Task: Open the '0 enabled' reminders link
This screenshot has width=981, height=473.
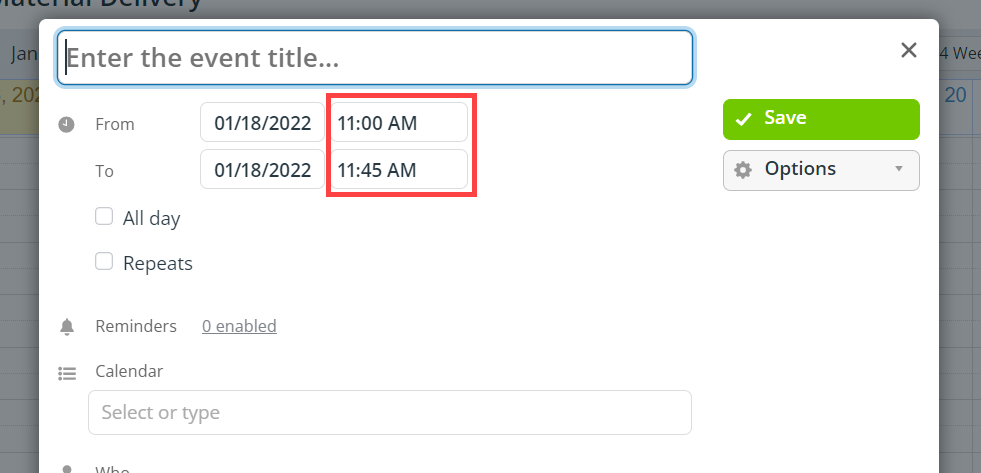Action: tap(239, 326)
